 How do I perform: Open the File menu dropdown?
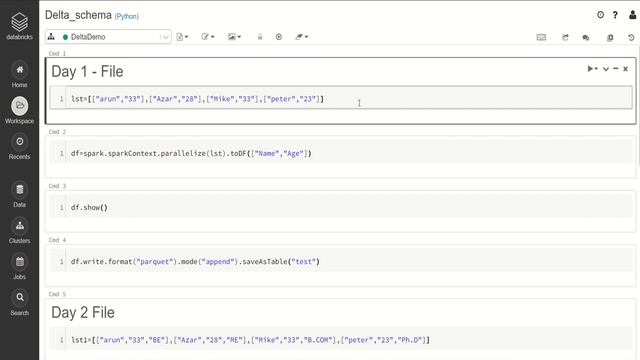coord(182,37)
